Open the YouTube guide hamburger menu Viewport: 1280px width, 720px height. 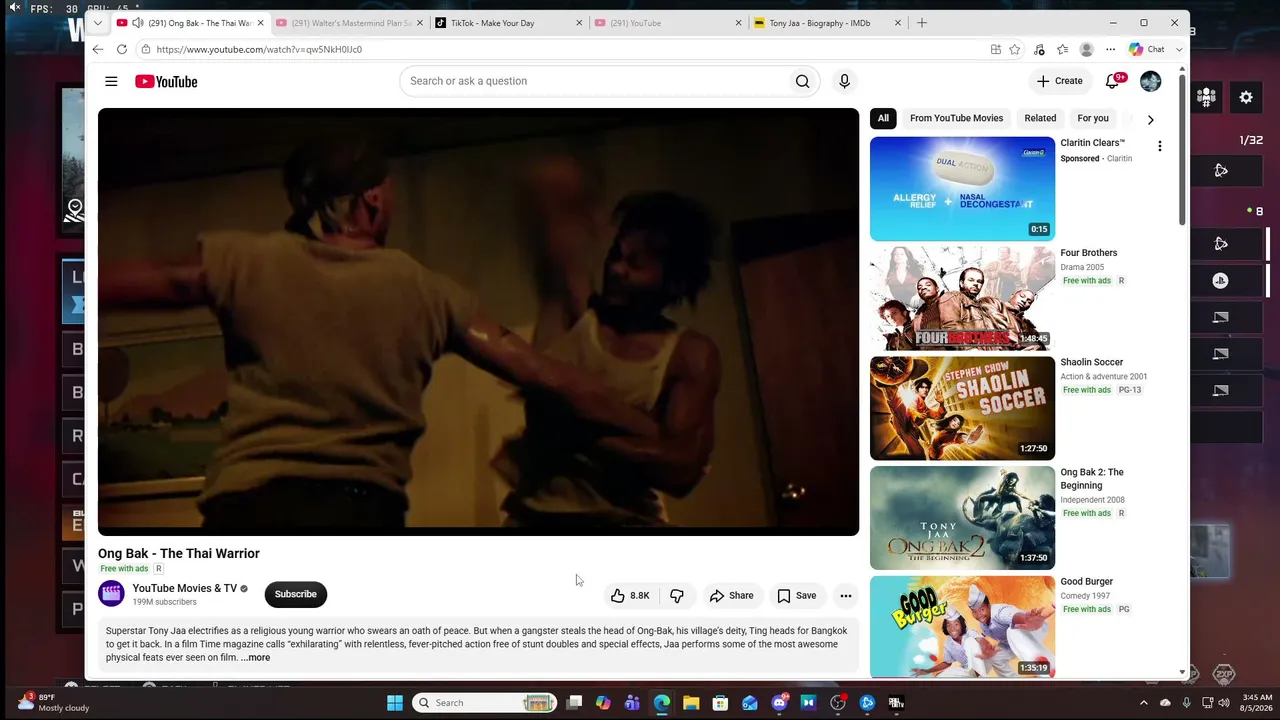point(111,81)
